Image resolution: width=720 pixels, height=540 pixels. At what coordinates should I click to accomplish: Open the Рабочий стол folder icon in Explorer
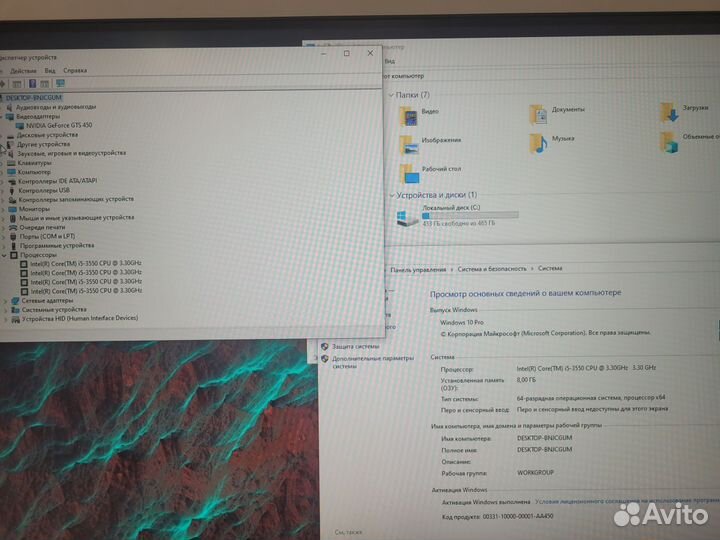(x=409, y=174)
